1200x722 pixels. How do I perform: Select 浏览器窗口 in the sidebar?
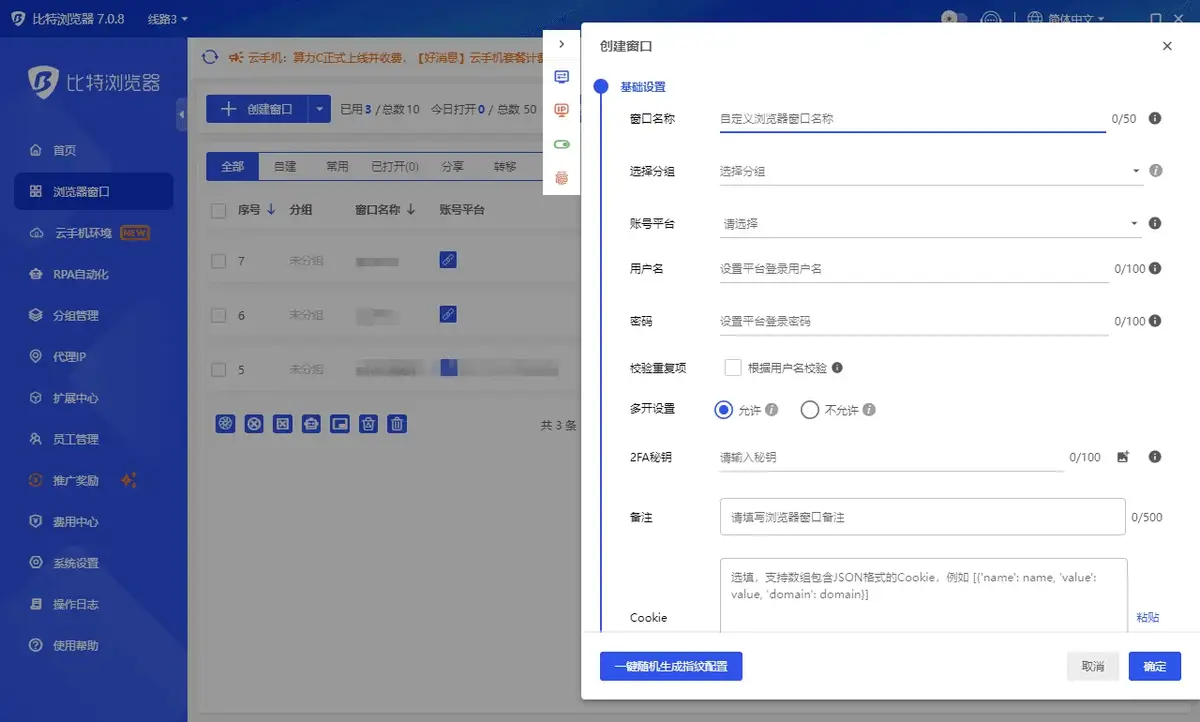click(x=93, y=191)
